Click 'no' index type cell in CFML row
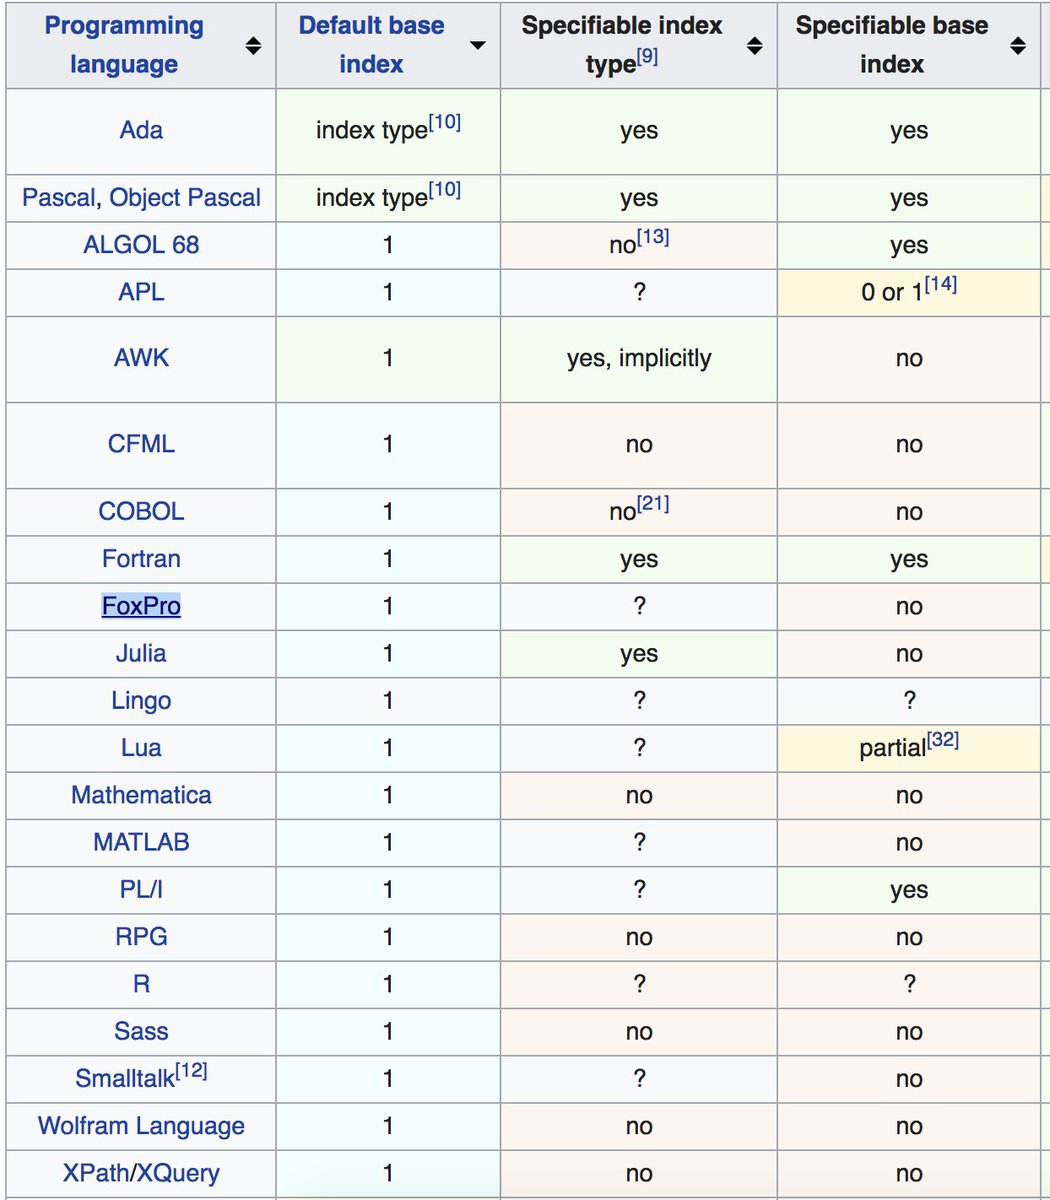This screenshot has width=1050, height=1200. (639, 445)
